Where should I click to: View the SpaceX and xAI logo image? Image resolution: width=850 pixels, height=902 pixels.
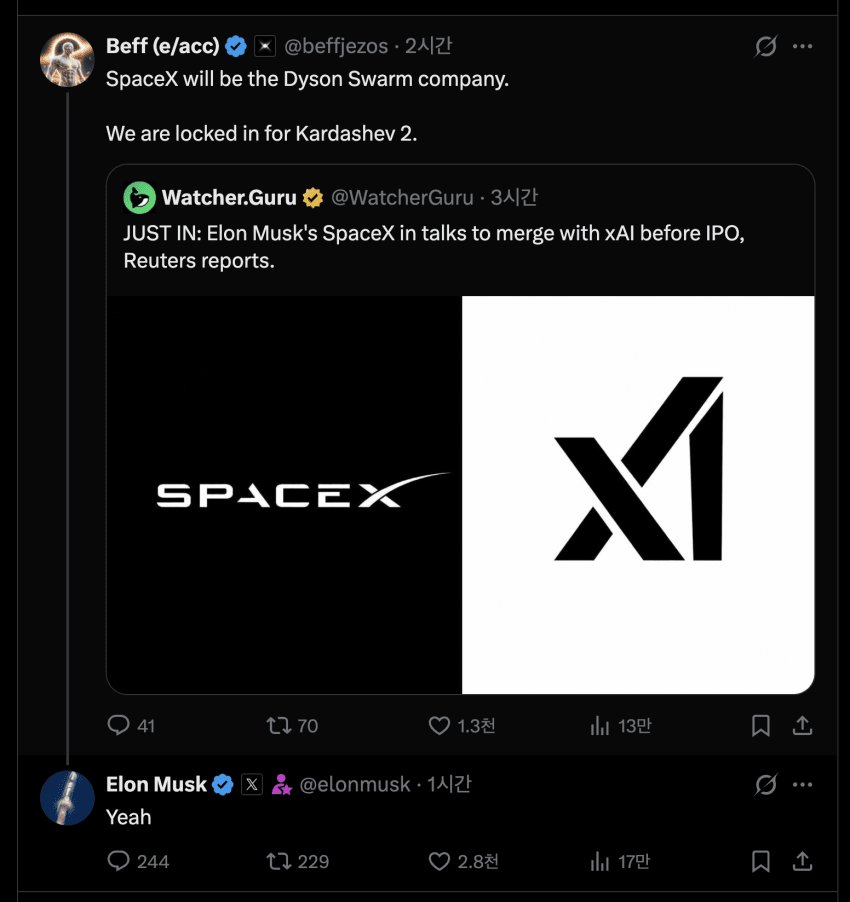coord(460,494)
